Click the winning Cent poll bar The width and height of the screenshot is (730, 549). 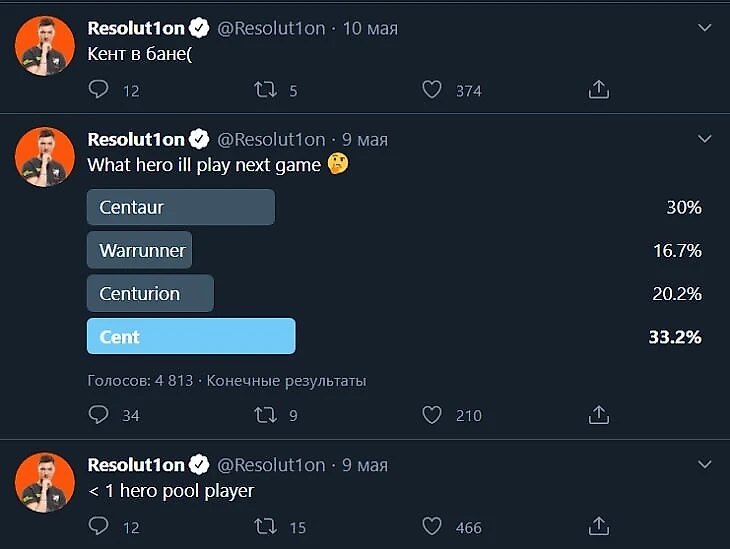click(191, 337)
